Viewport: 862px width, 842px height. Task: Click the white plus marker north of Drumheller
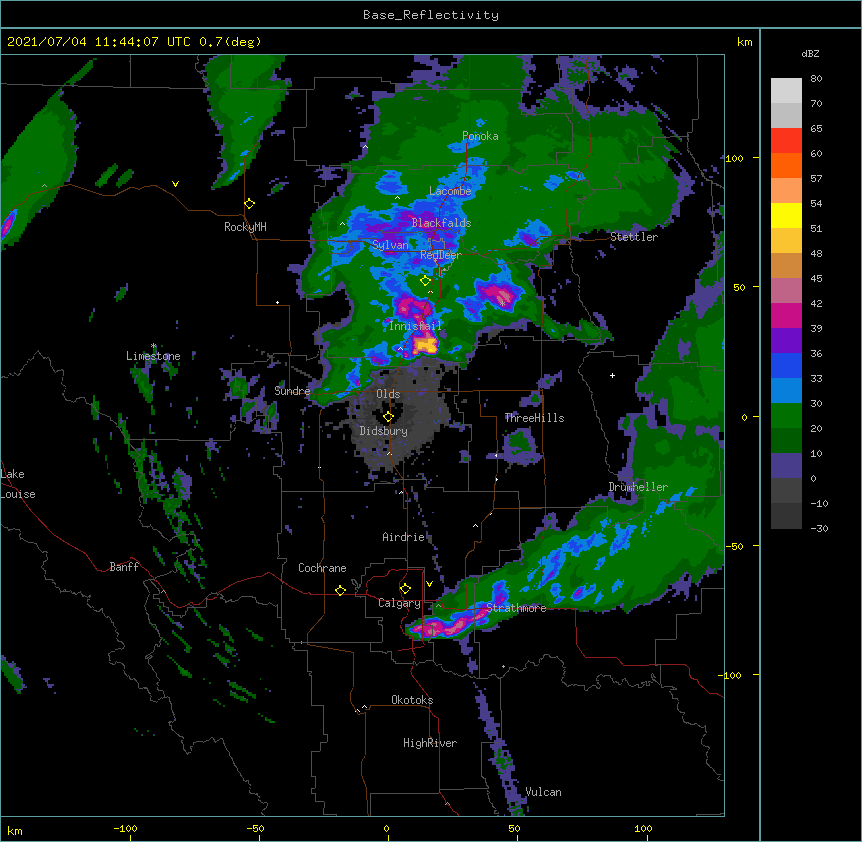tap(612, 375)
